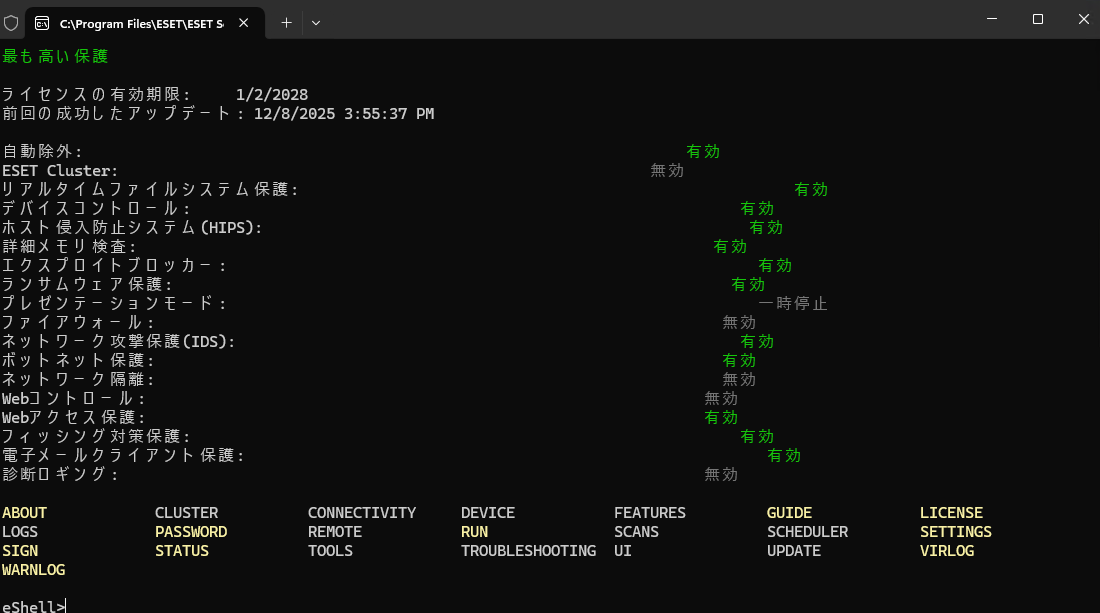This screenshot has width=1100, height=613.
Task: Select the C:\Program Files\ESET tab
Action: [145, 23]
